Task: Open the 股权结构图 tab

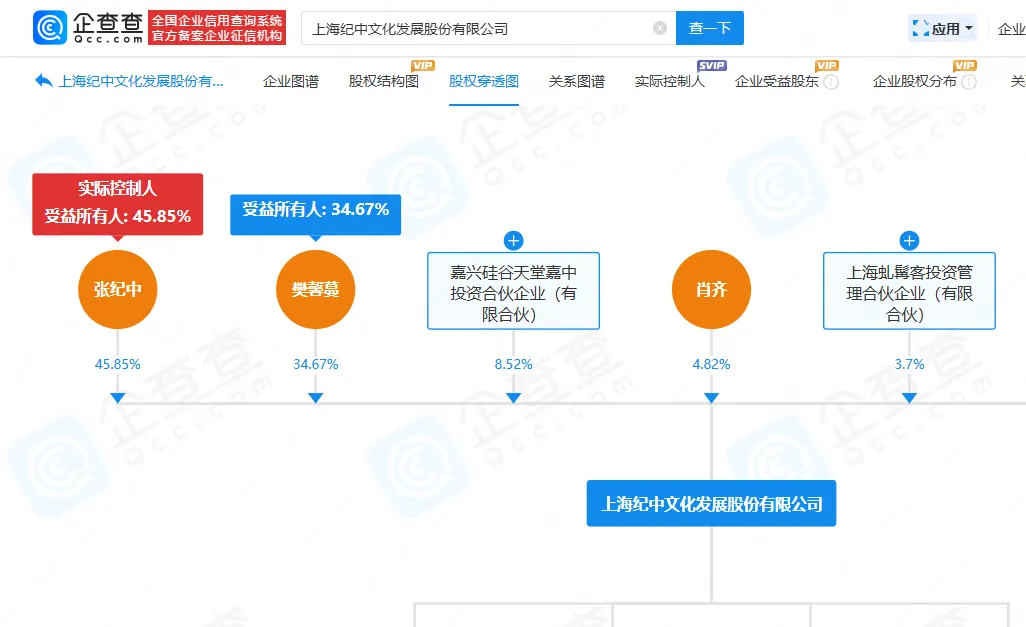Action: [x=384, y=82]
